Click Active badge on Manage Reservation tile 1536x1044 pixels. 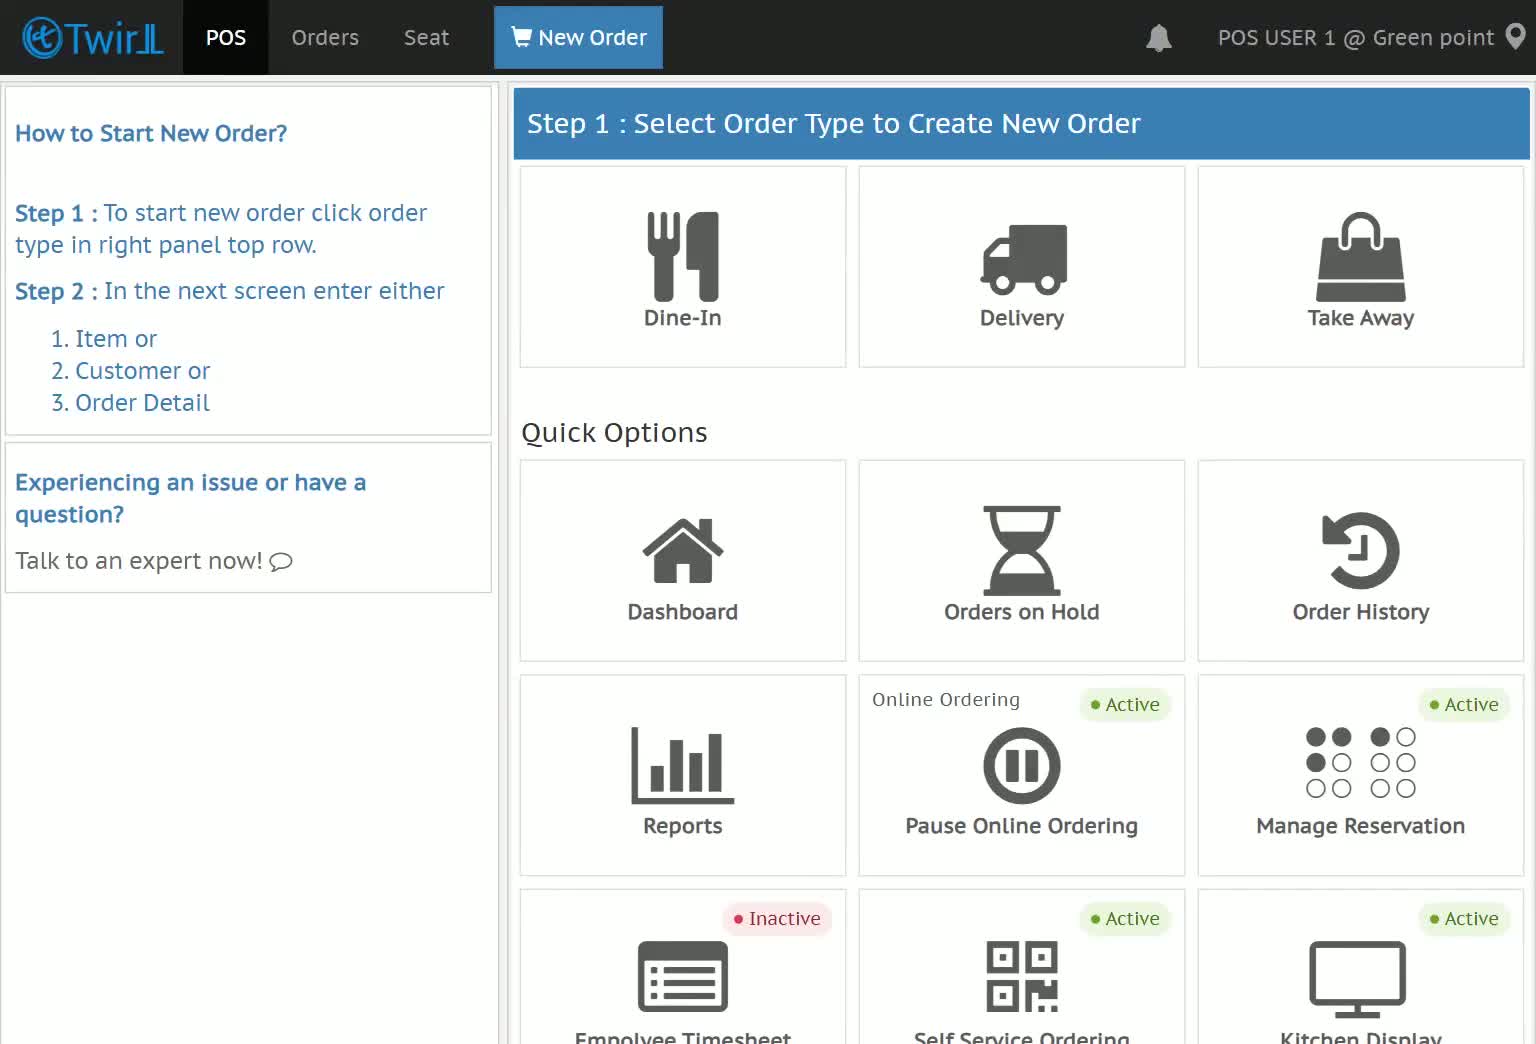(1464, 705)
